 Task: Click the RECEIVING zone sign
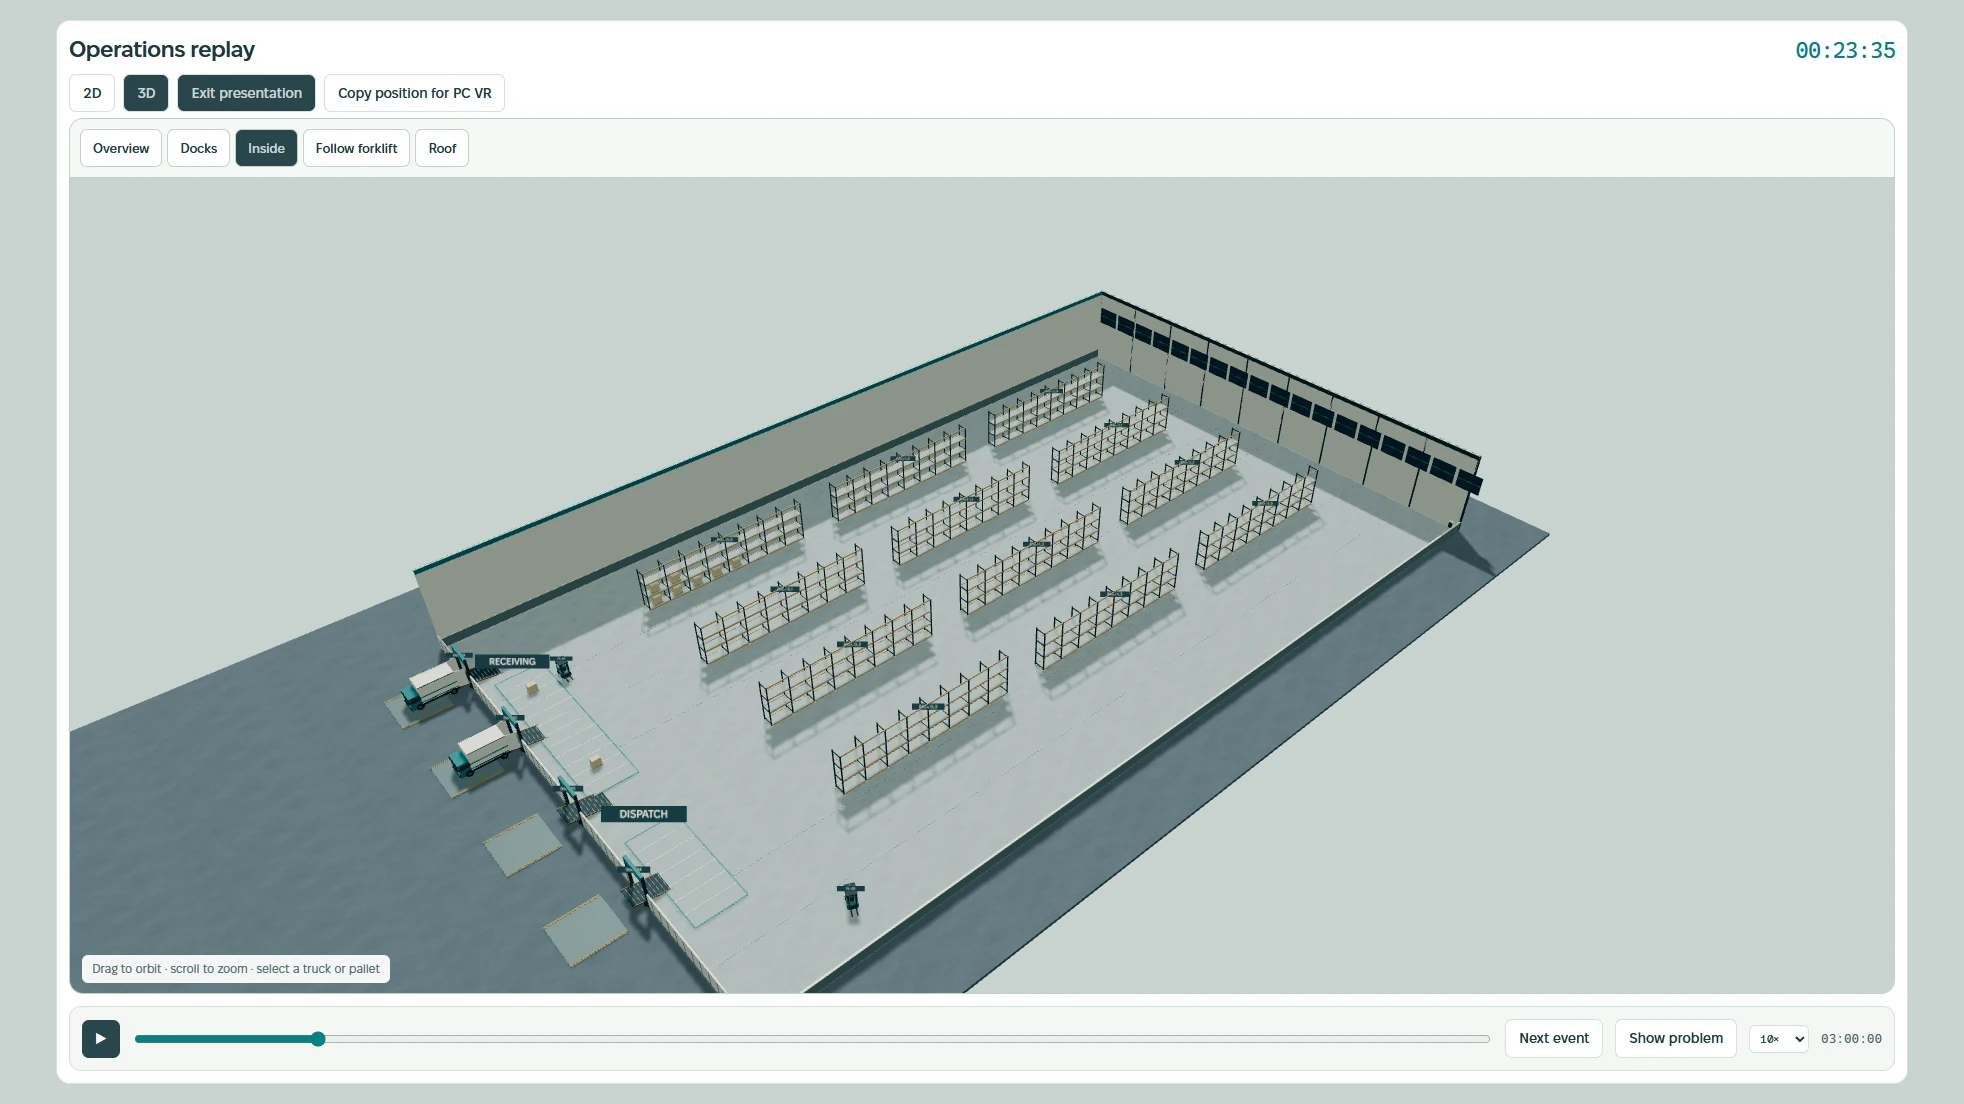[x=512, y=661]
